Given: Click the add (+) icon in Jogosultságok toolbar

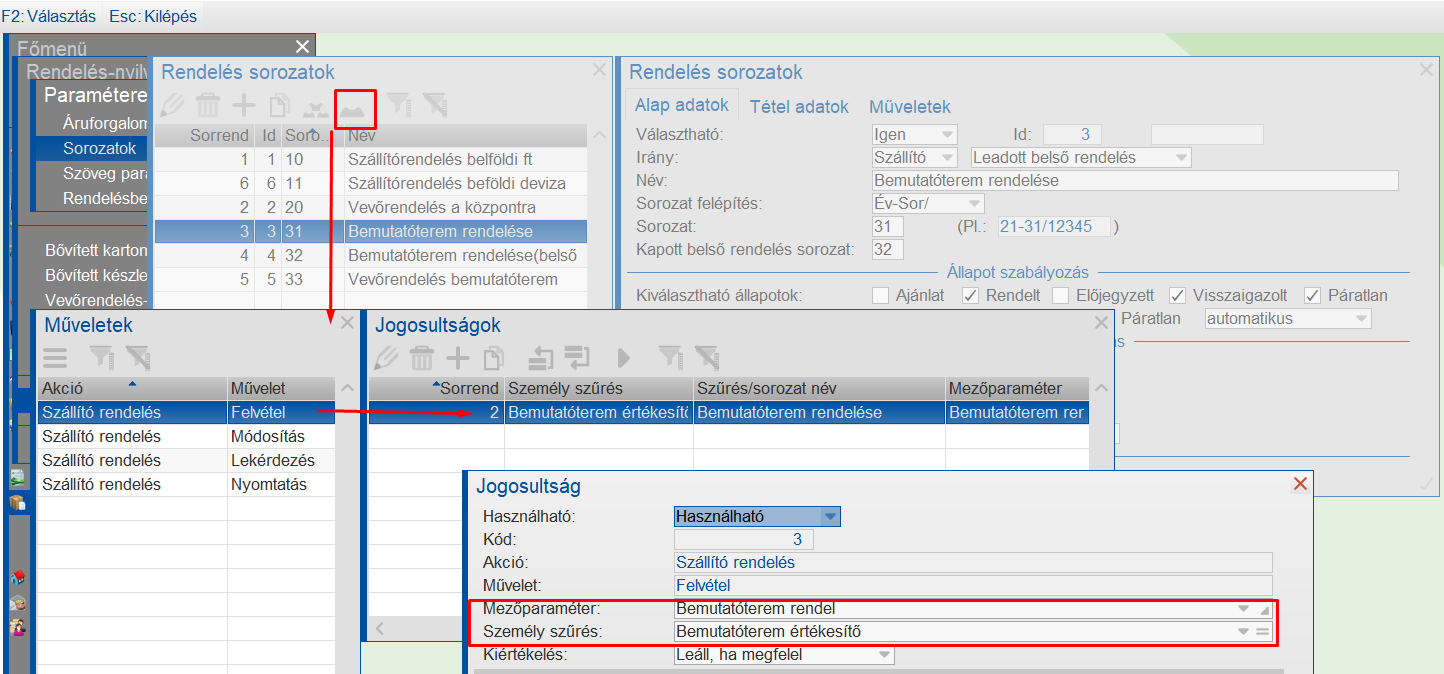Looking at the screenshot, I should pos(455,357).
